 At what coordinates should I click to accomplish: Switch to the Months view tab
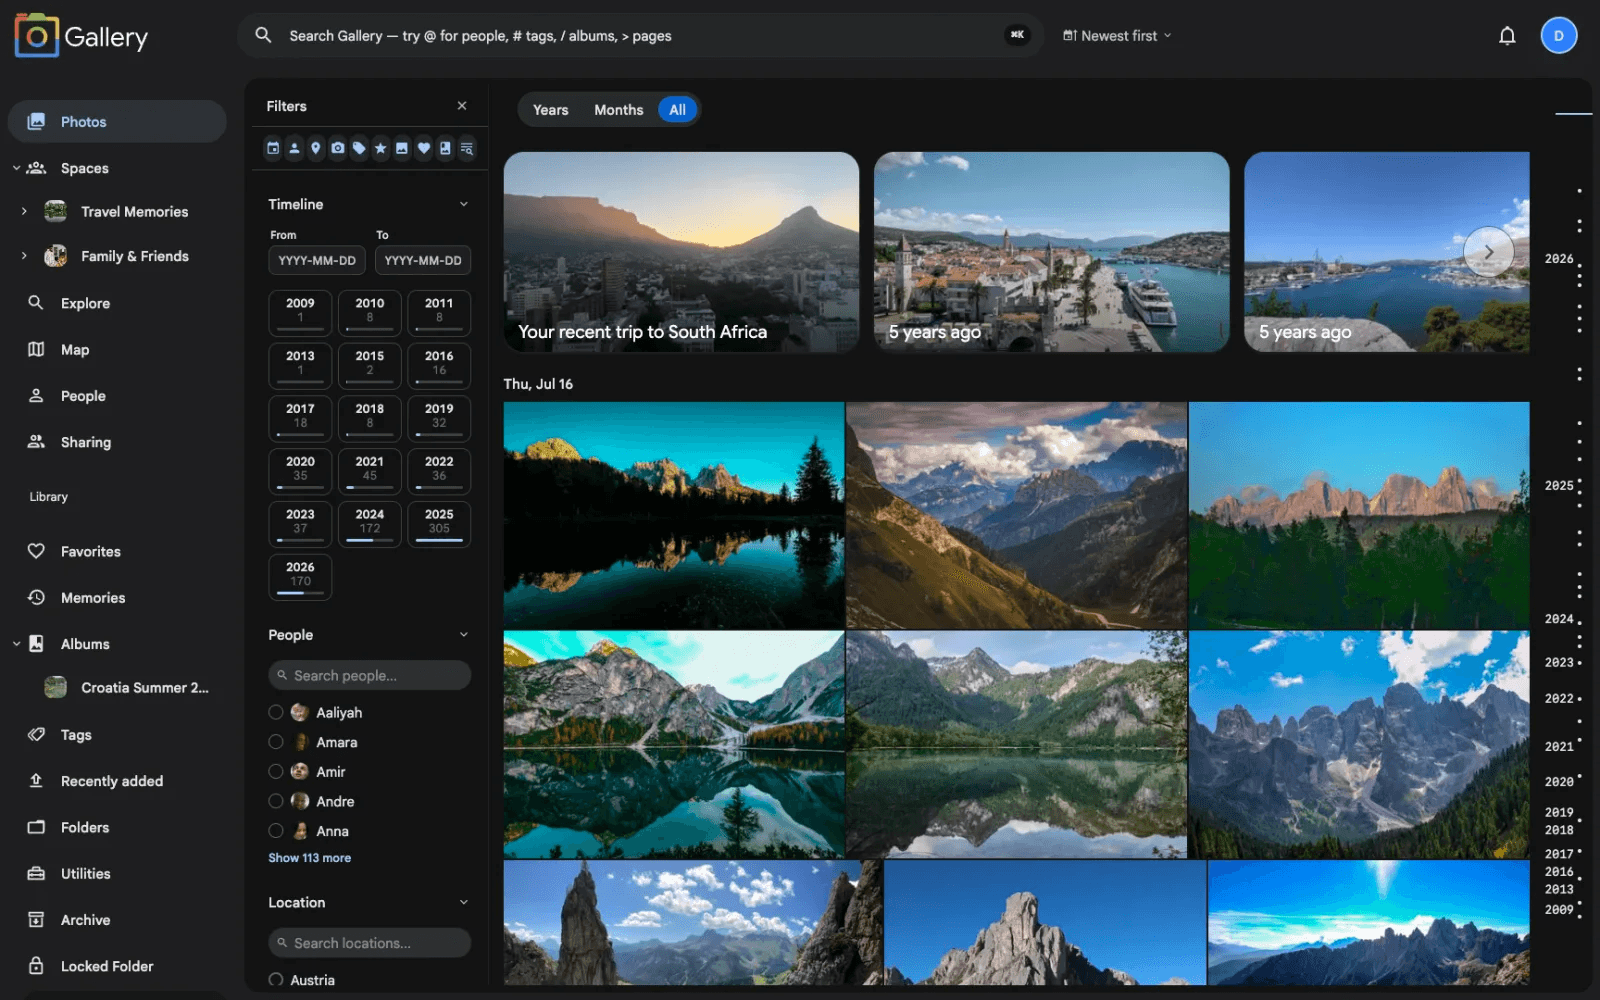pyautogui.click(x=619, y=110)
